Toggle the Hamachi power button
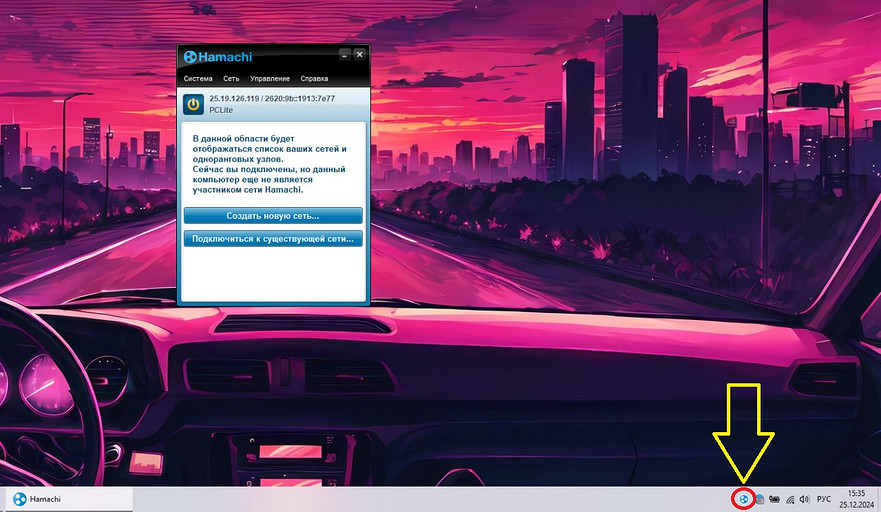Image resolution: width=881 pixels, height=512 pixels. click(194, 104)
